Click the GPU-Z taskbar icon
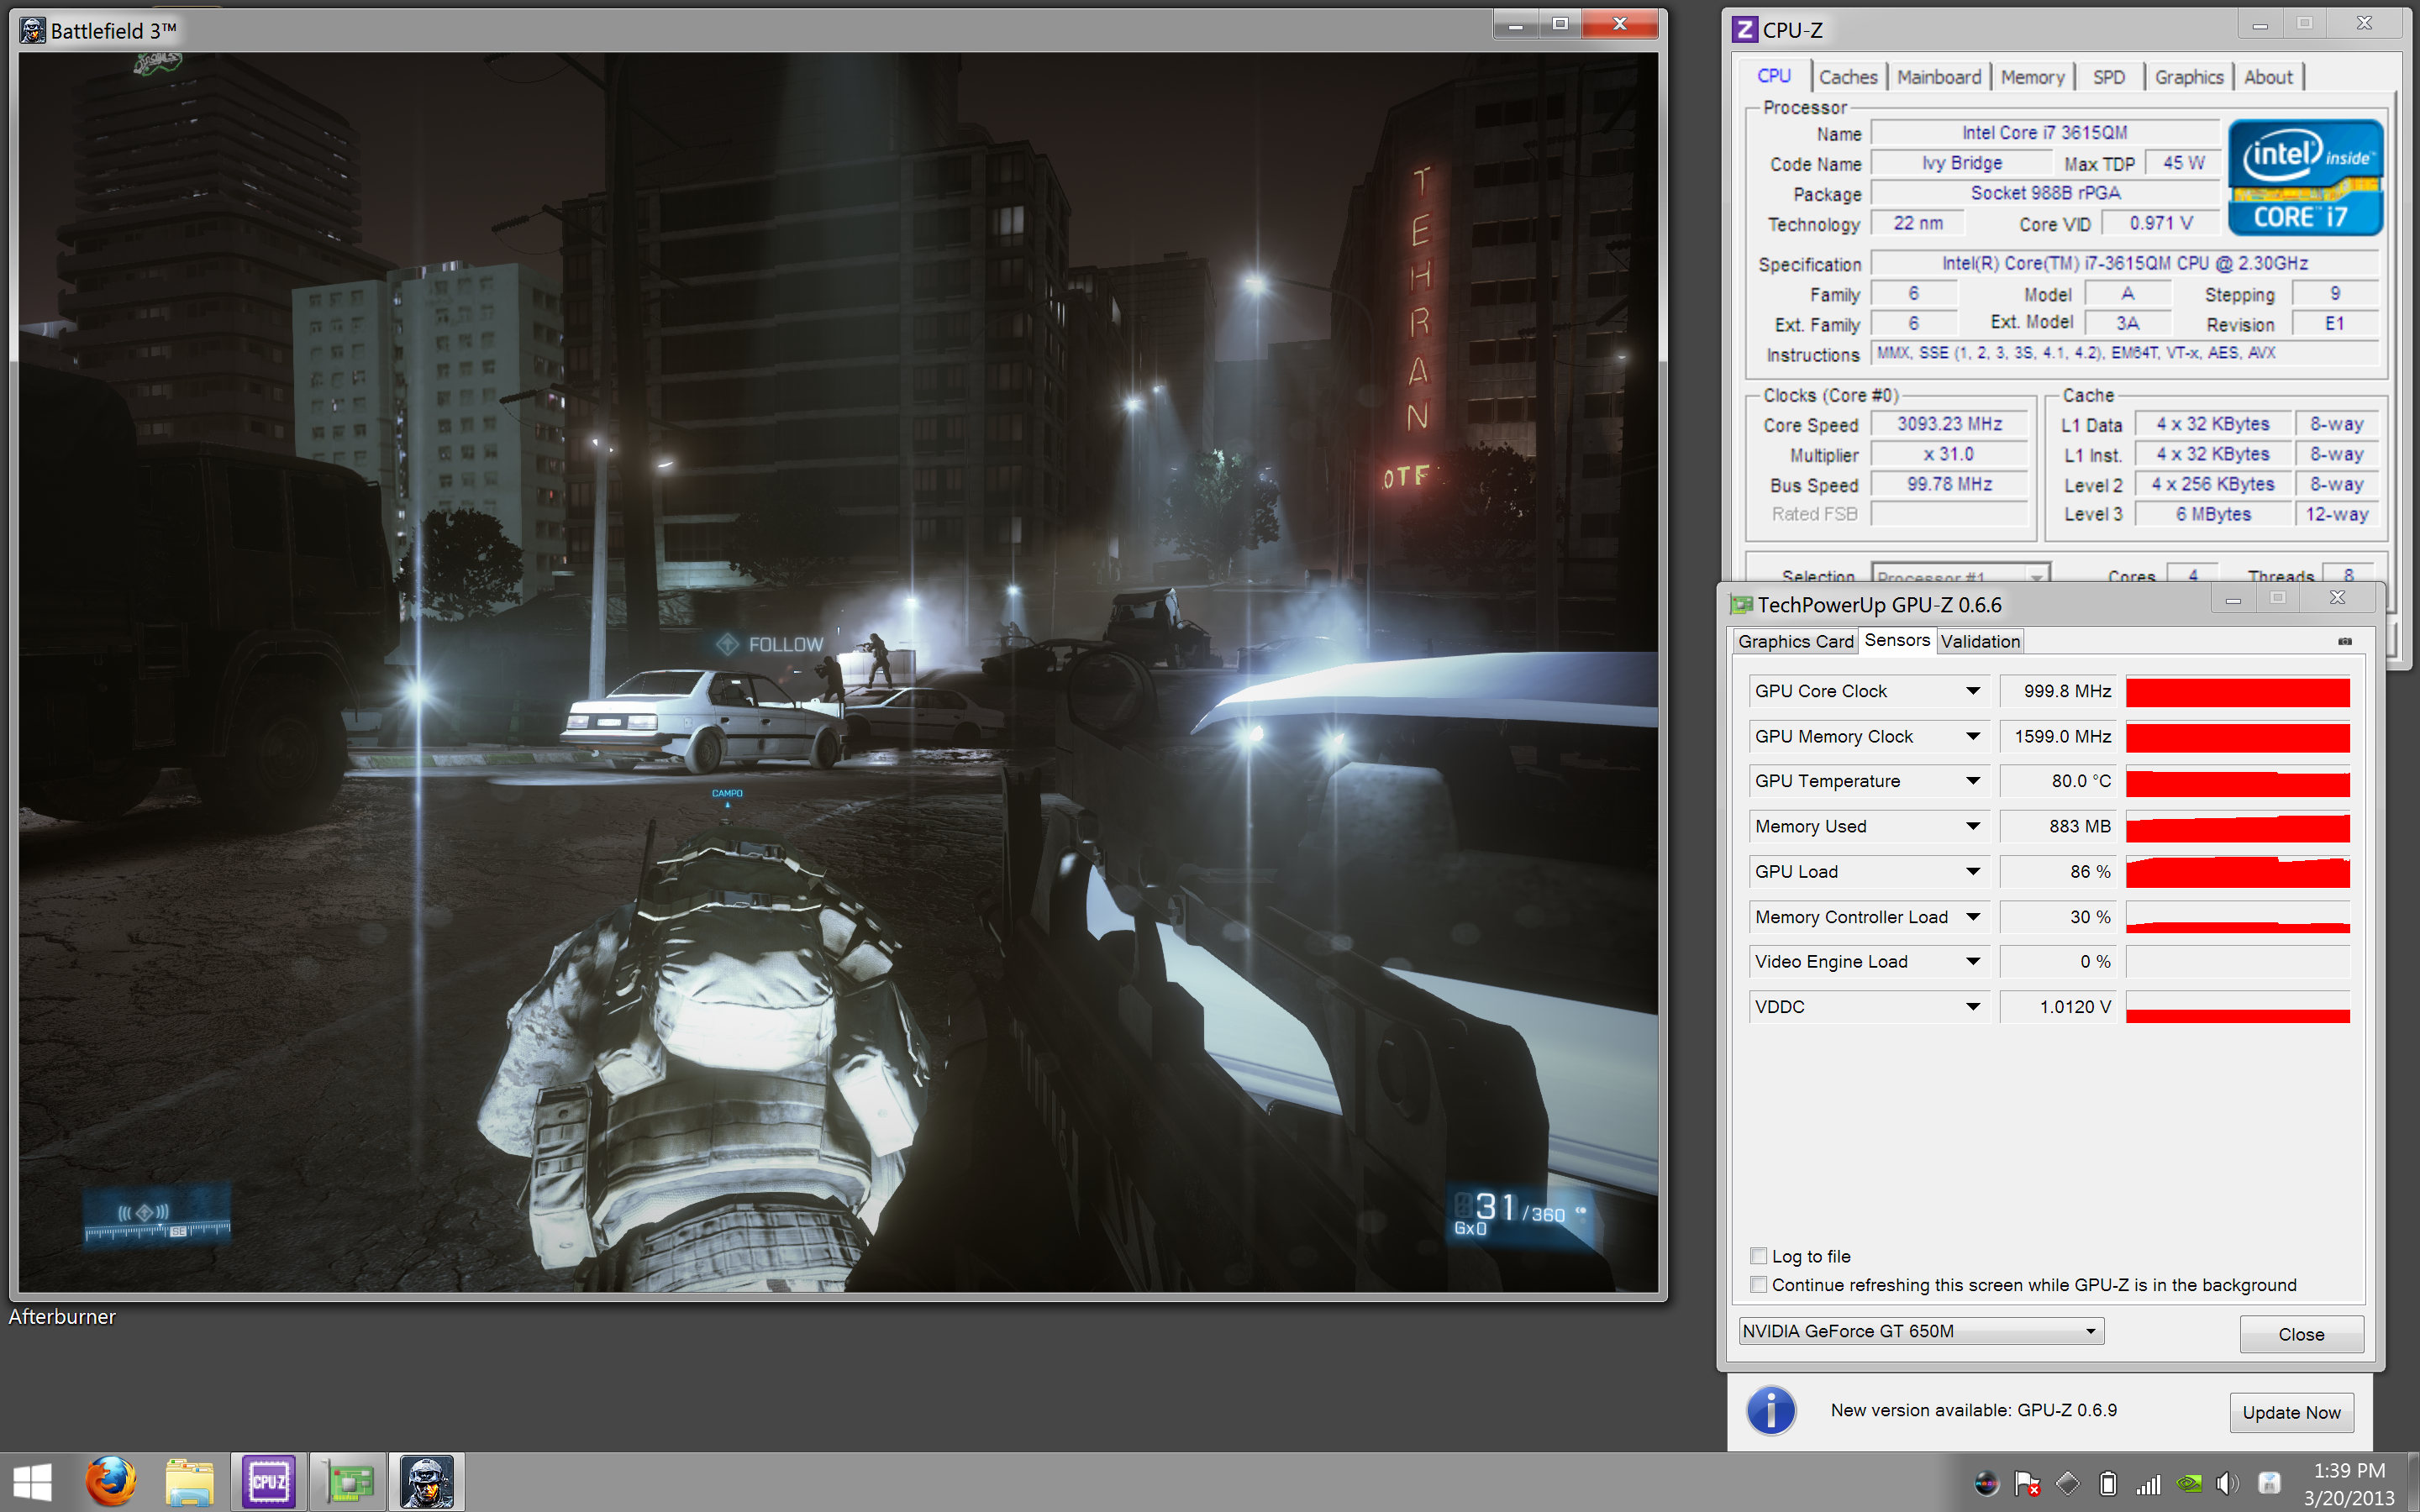2420x1512 pixels. coord(347,1481)
